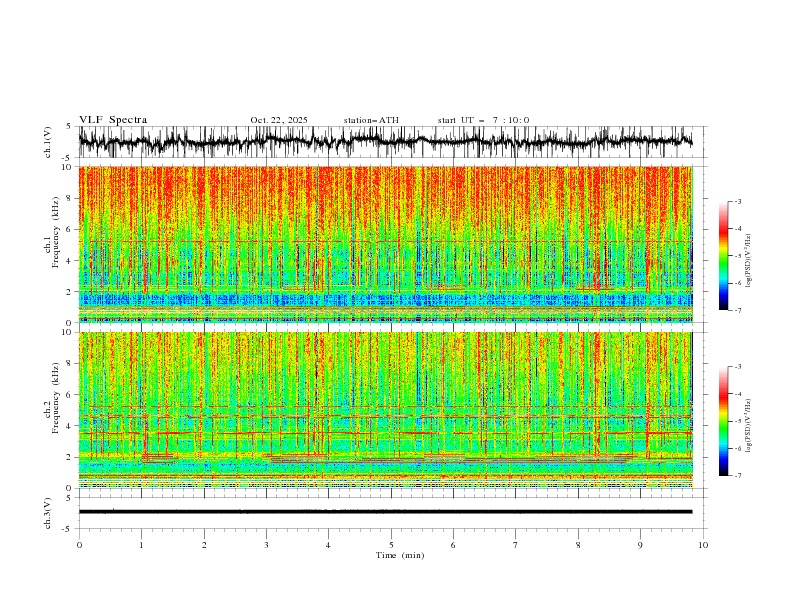Screen dimensions: 792x612
Task: Select the "ch.1(V)" waveform axis label
Action: 48,142
